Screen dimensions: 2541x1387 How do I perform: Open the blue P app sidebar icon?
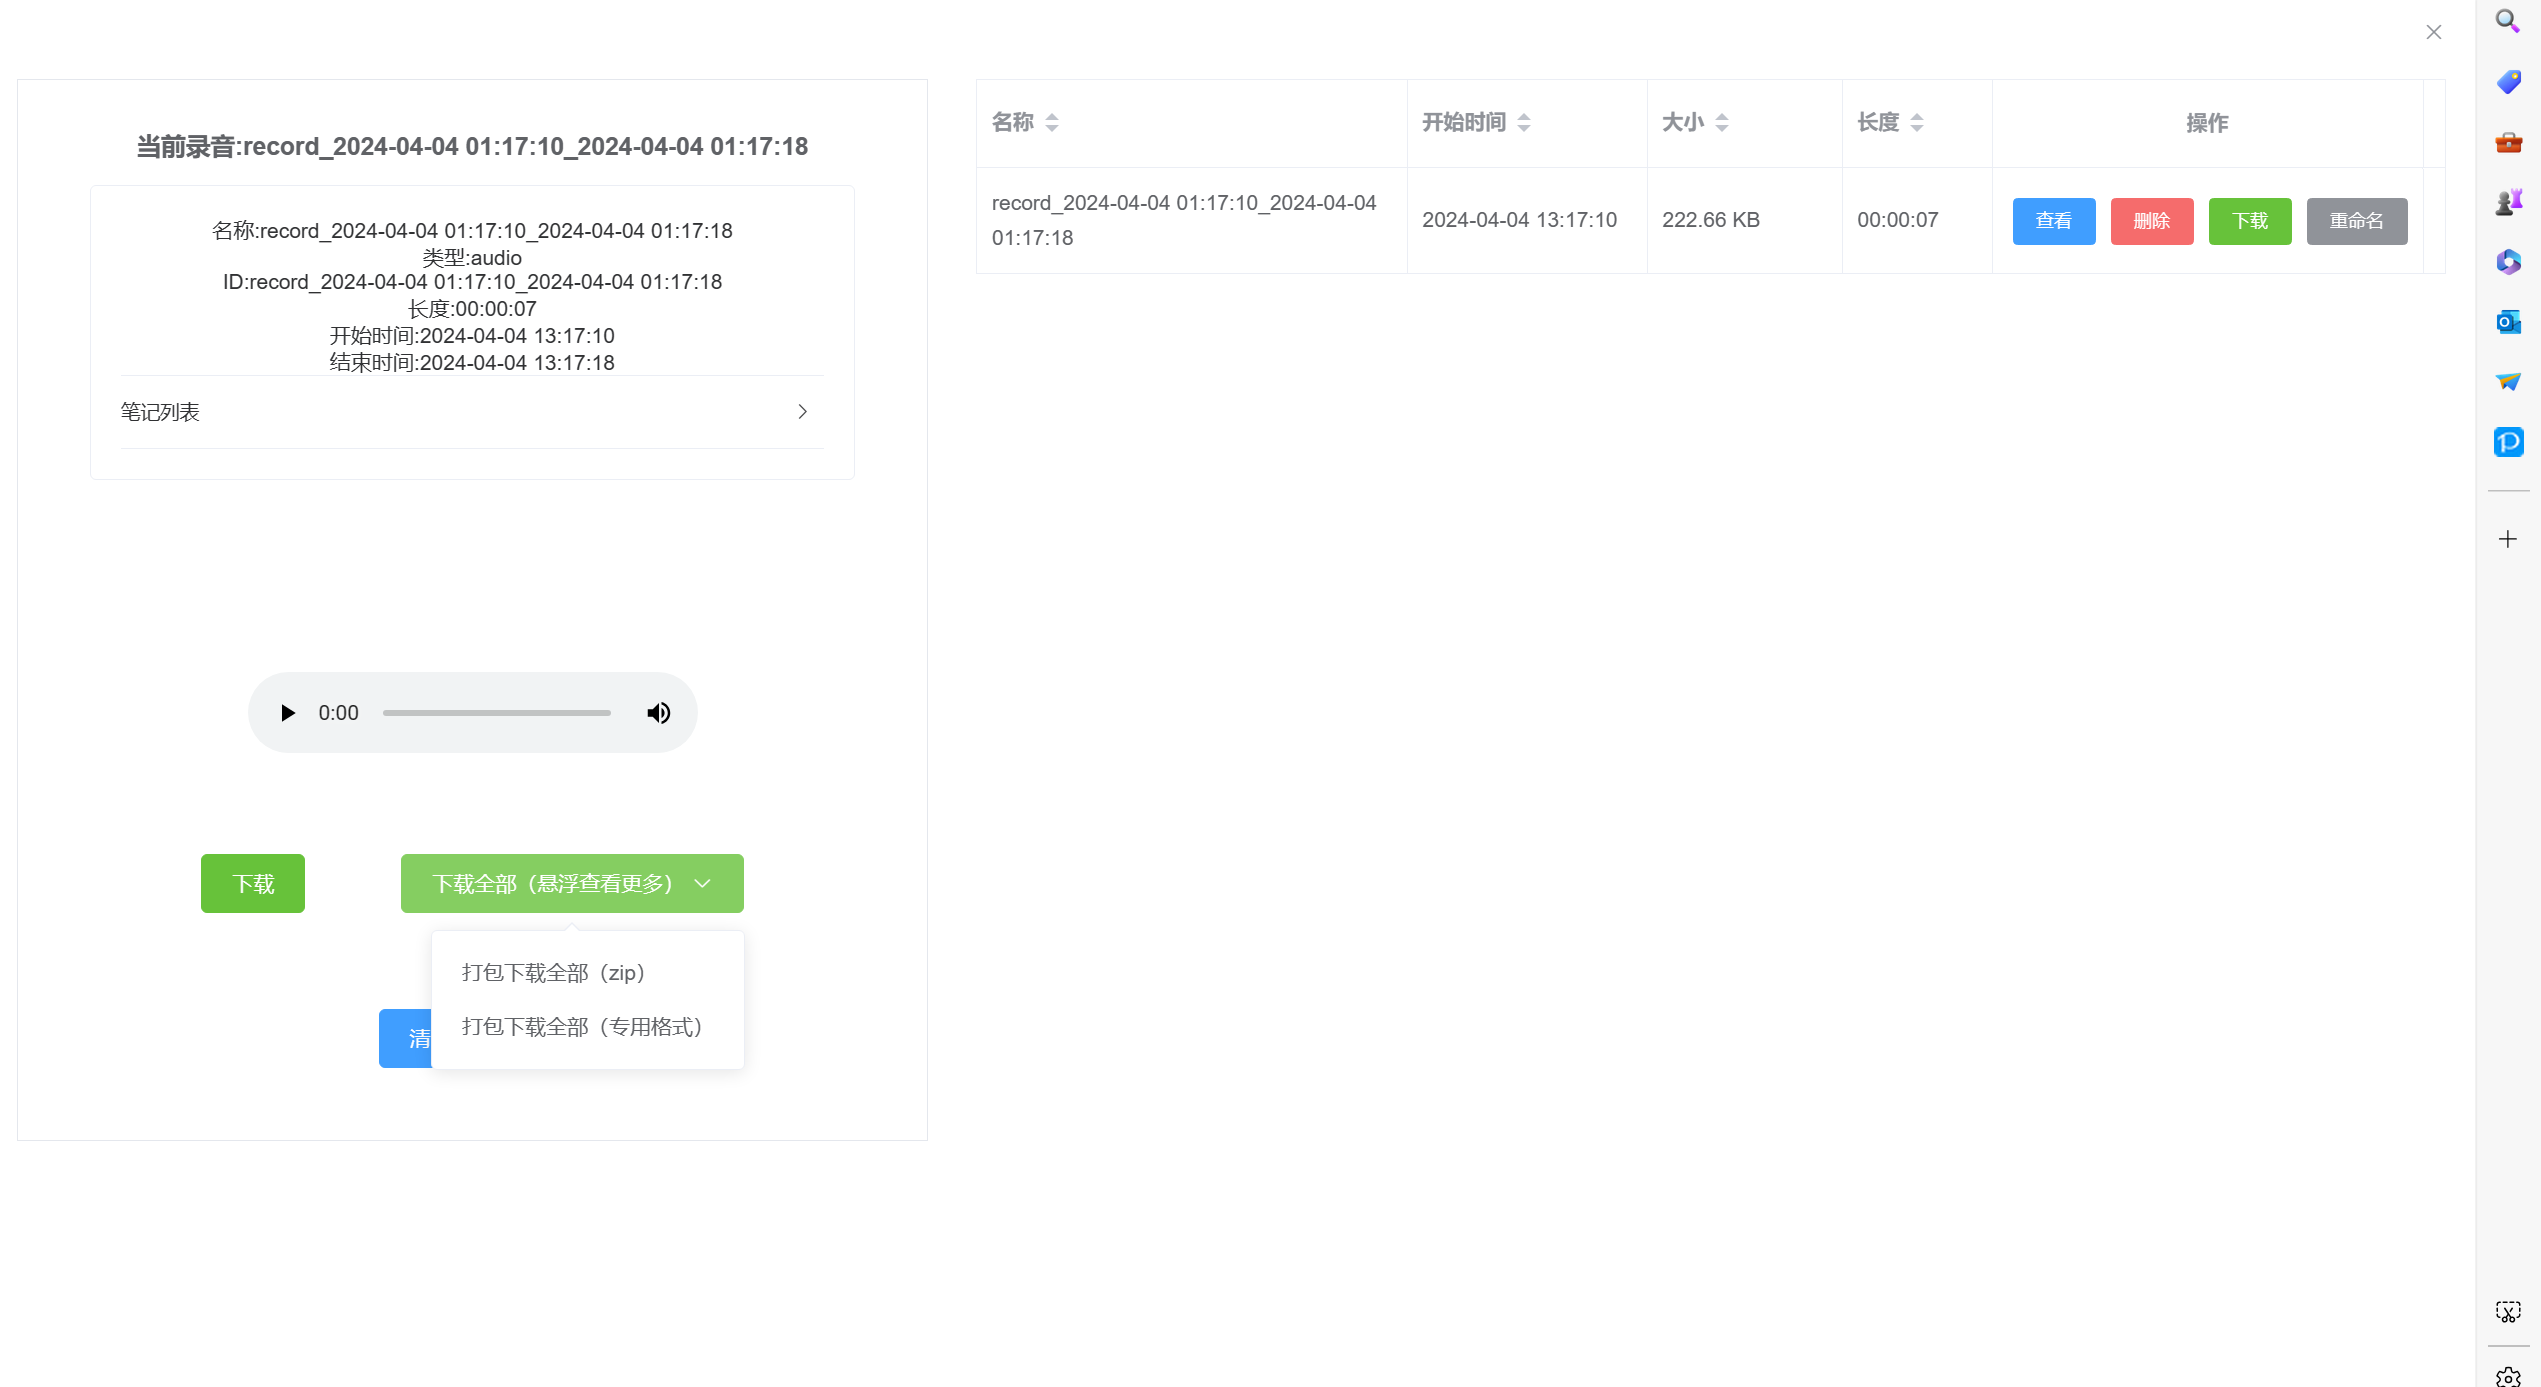[2508, 442]
